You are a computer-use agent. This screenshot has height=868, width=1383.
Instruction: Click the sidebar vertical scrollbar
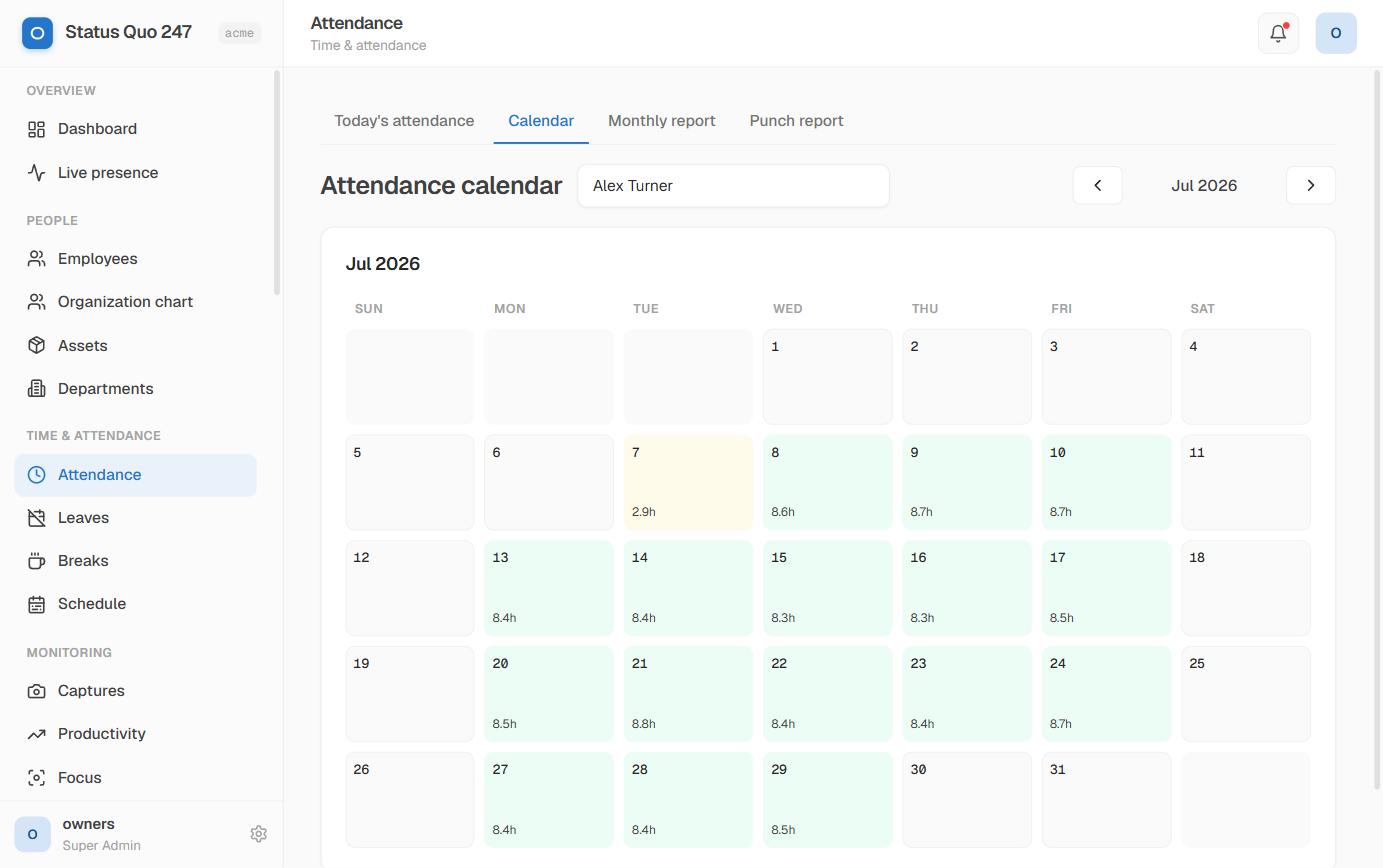point(277,182)
